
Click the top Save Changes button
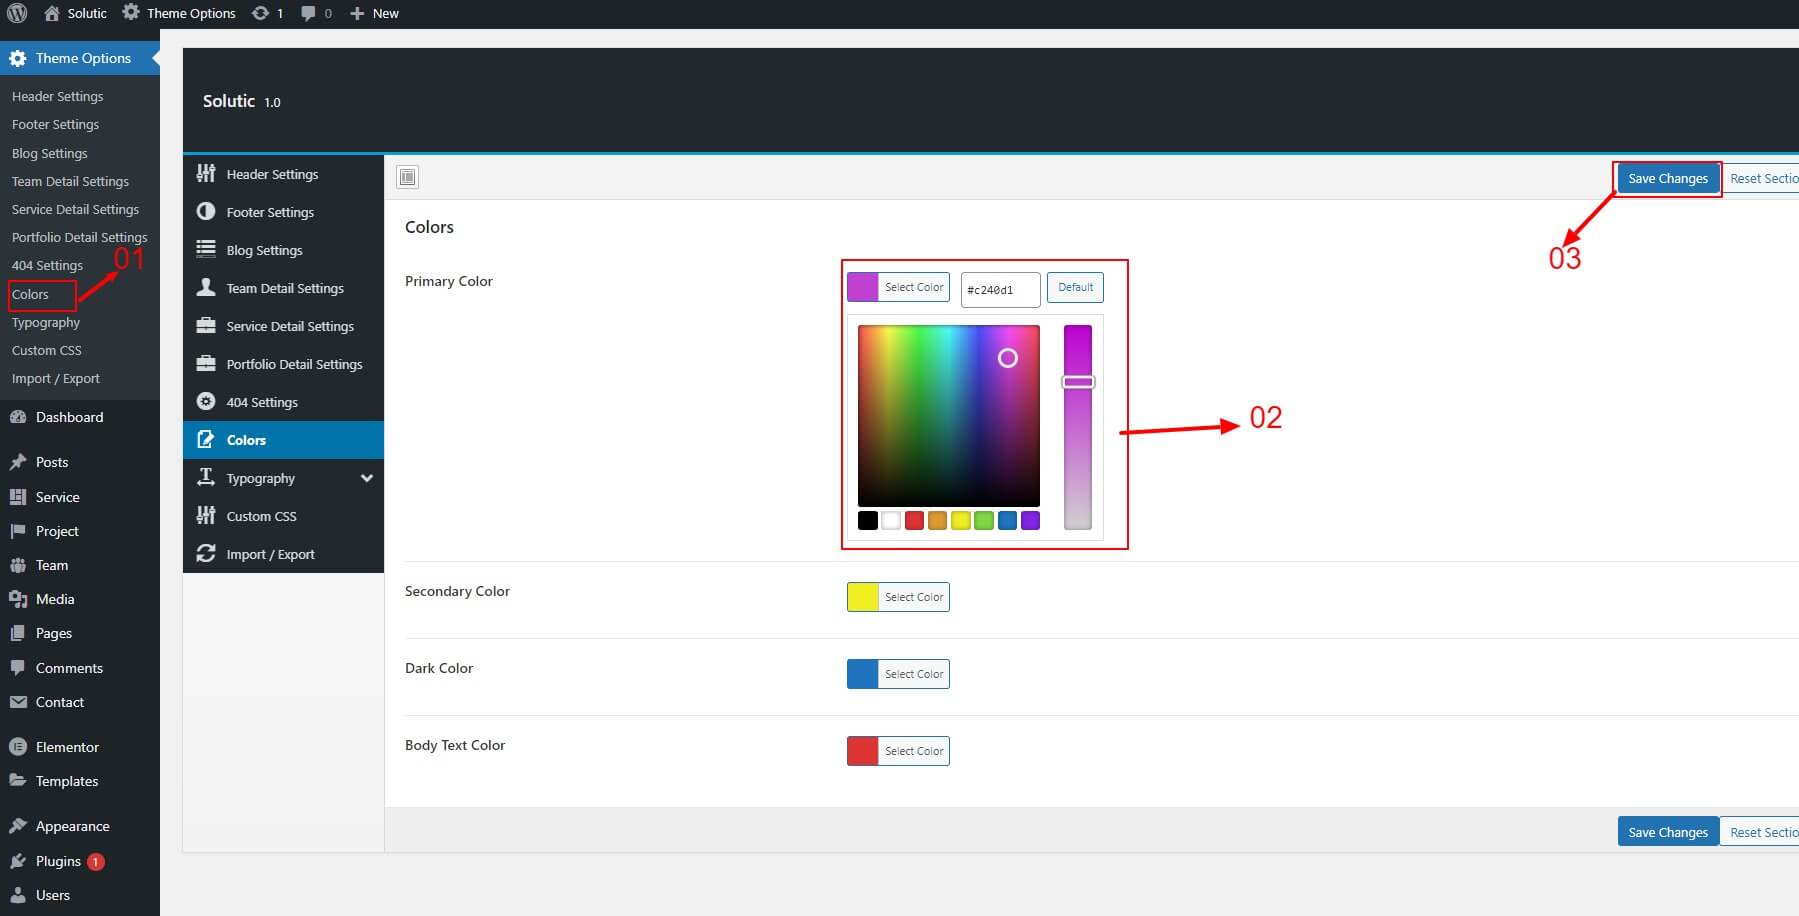coord(1667,179)
